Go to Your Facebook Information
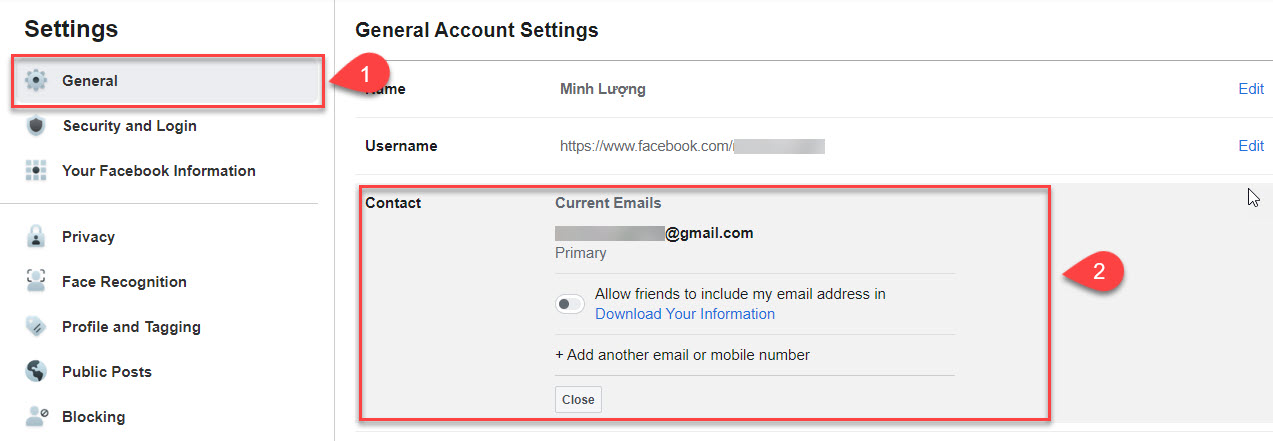1273x441 pixels. click(159, 171)
